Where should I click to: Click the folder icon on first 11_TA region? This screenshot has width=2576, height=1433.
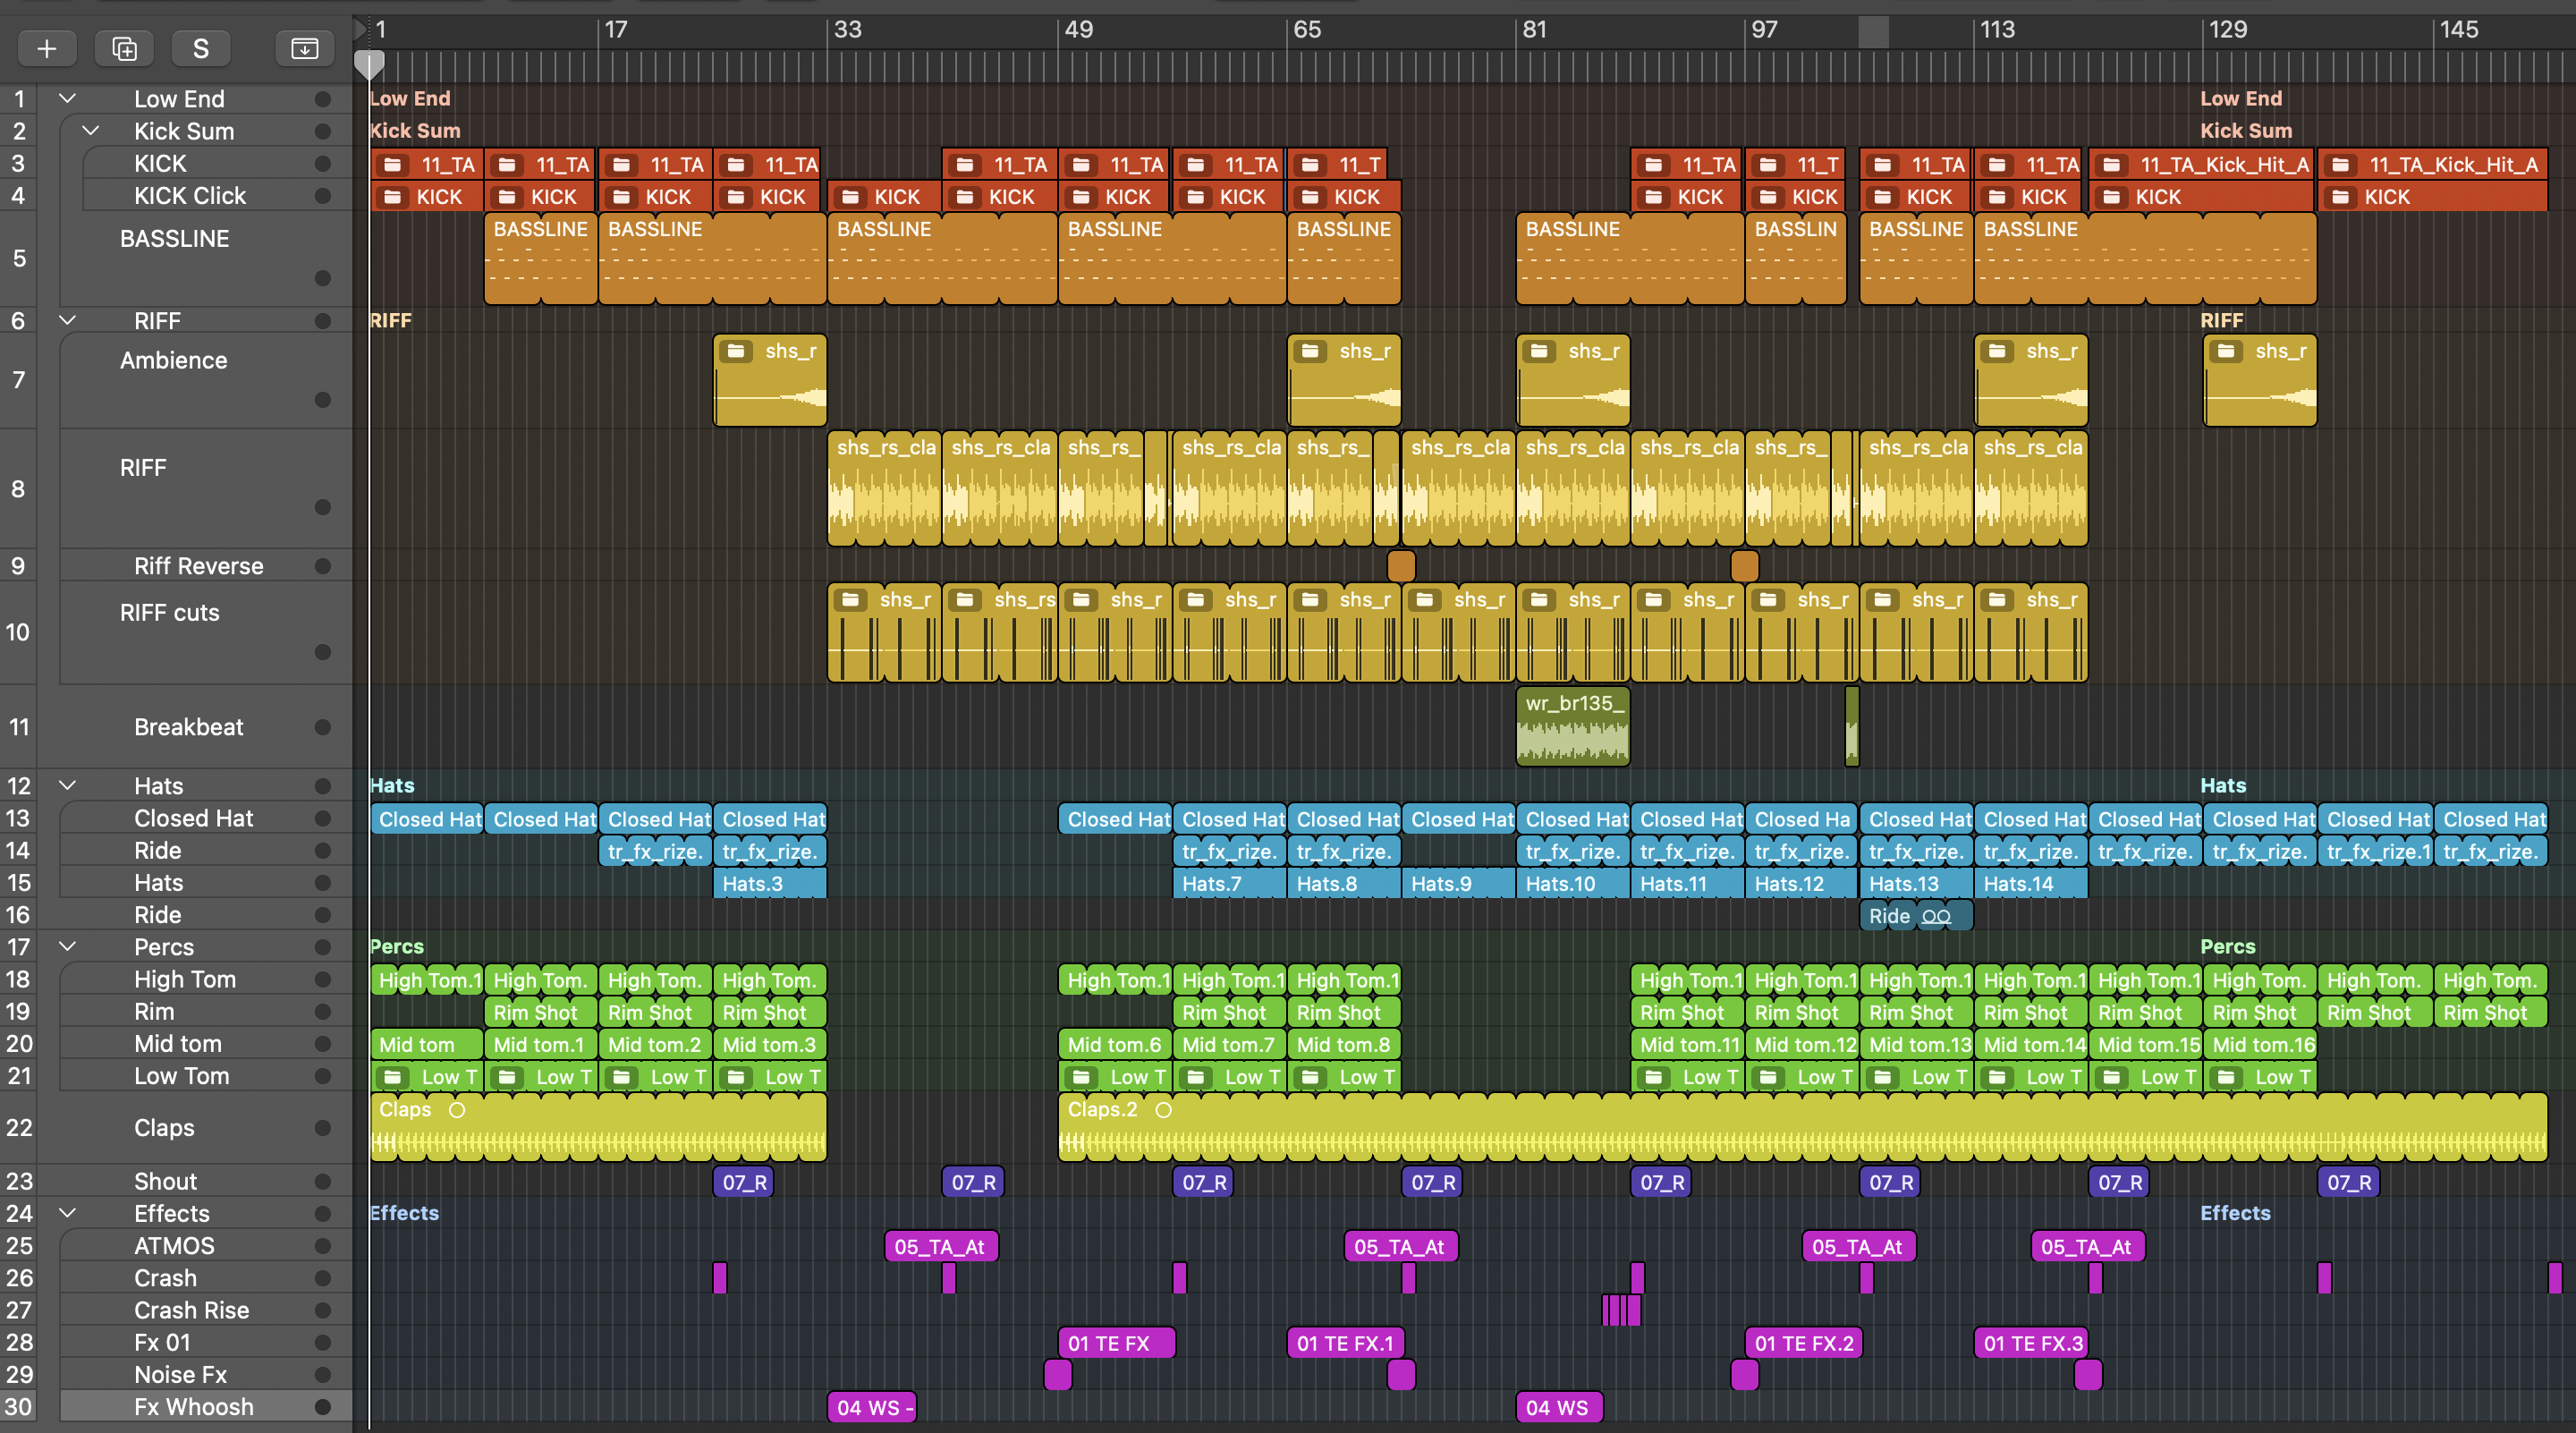pos(393,165)
